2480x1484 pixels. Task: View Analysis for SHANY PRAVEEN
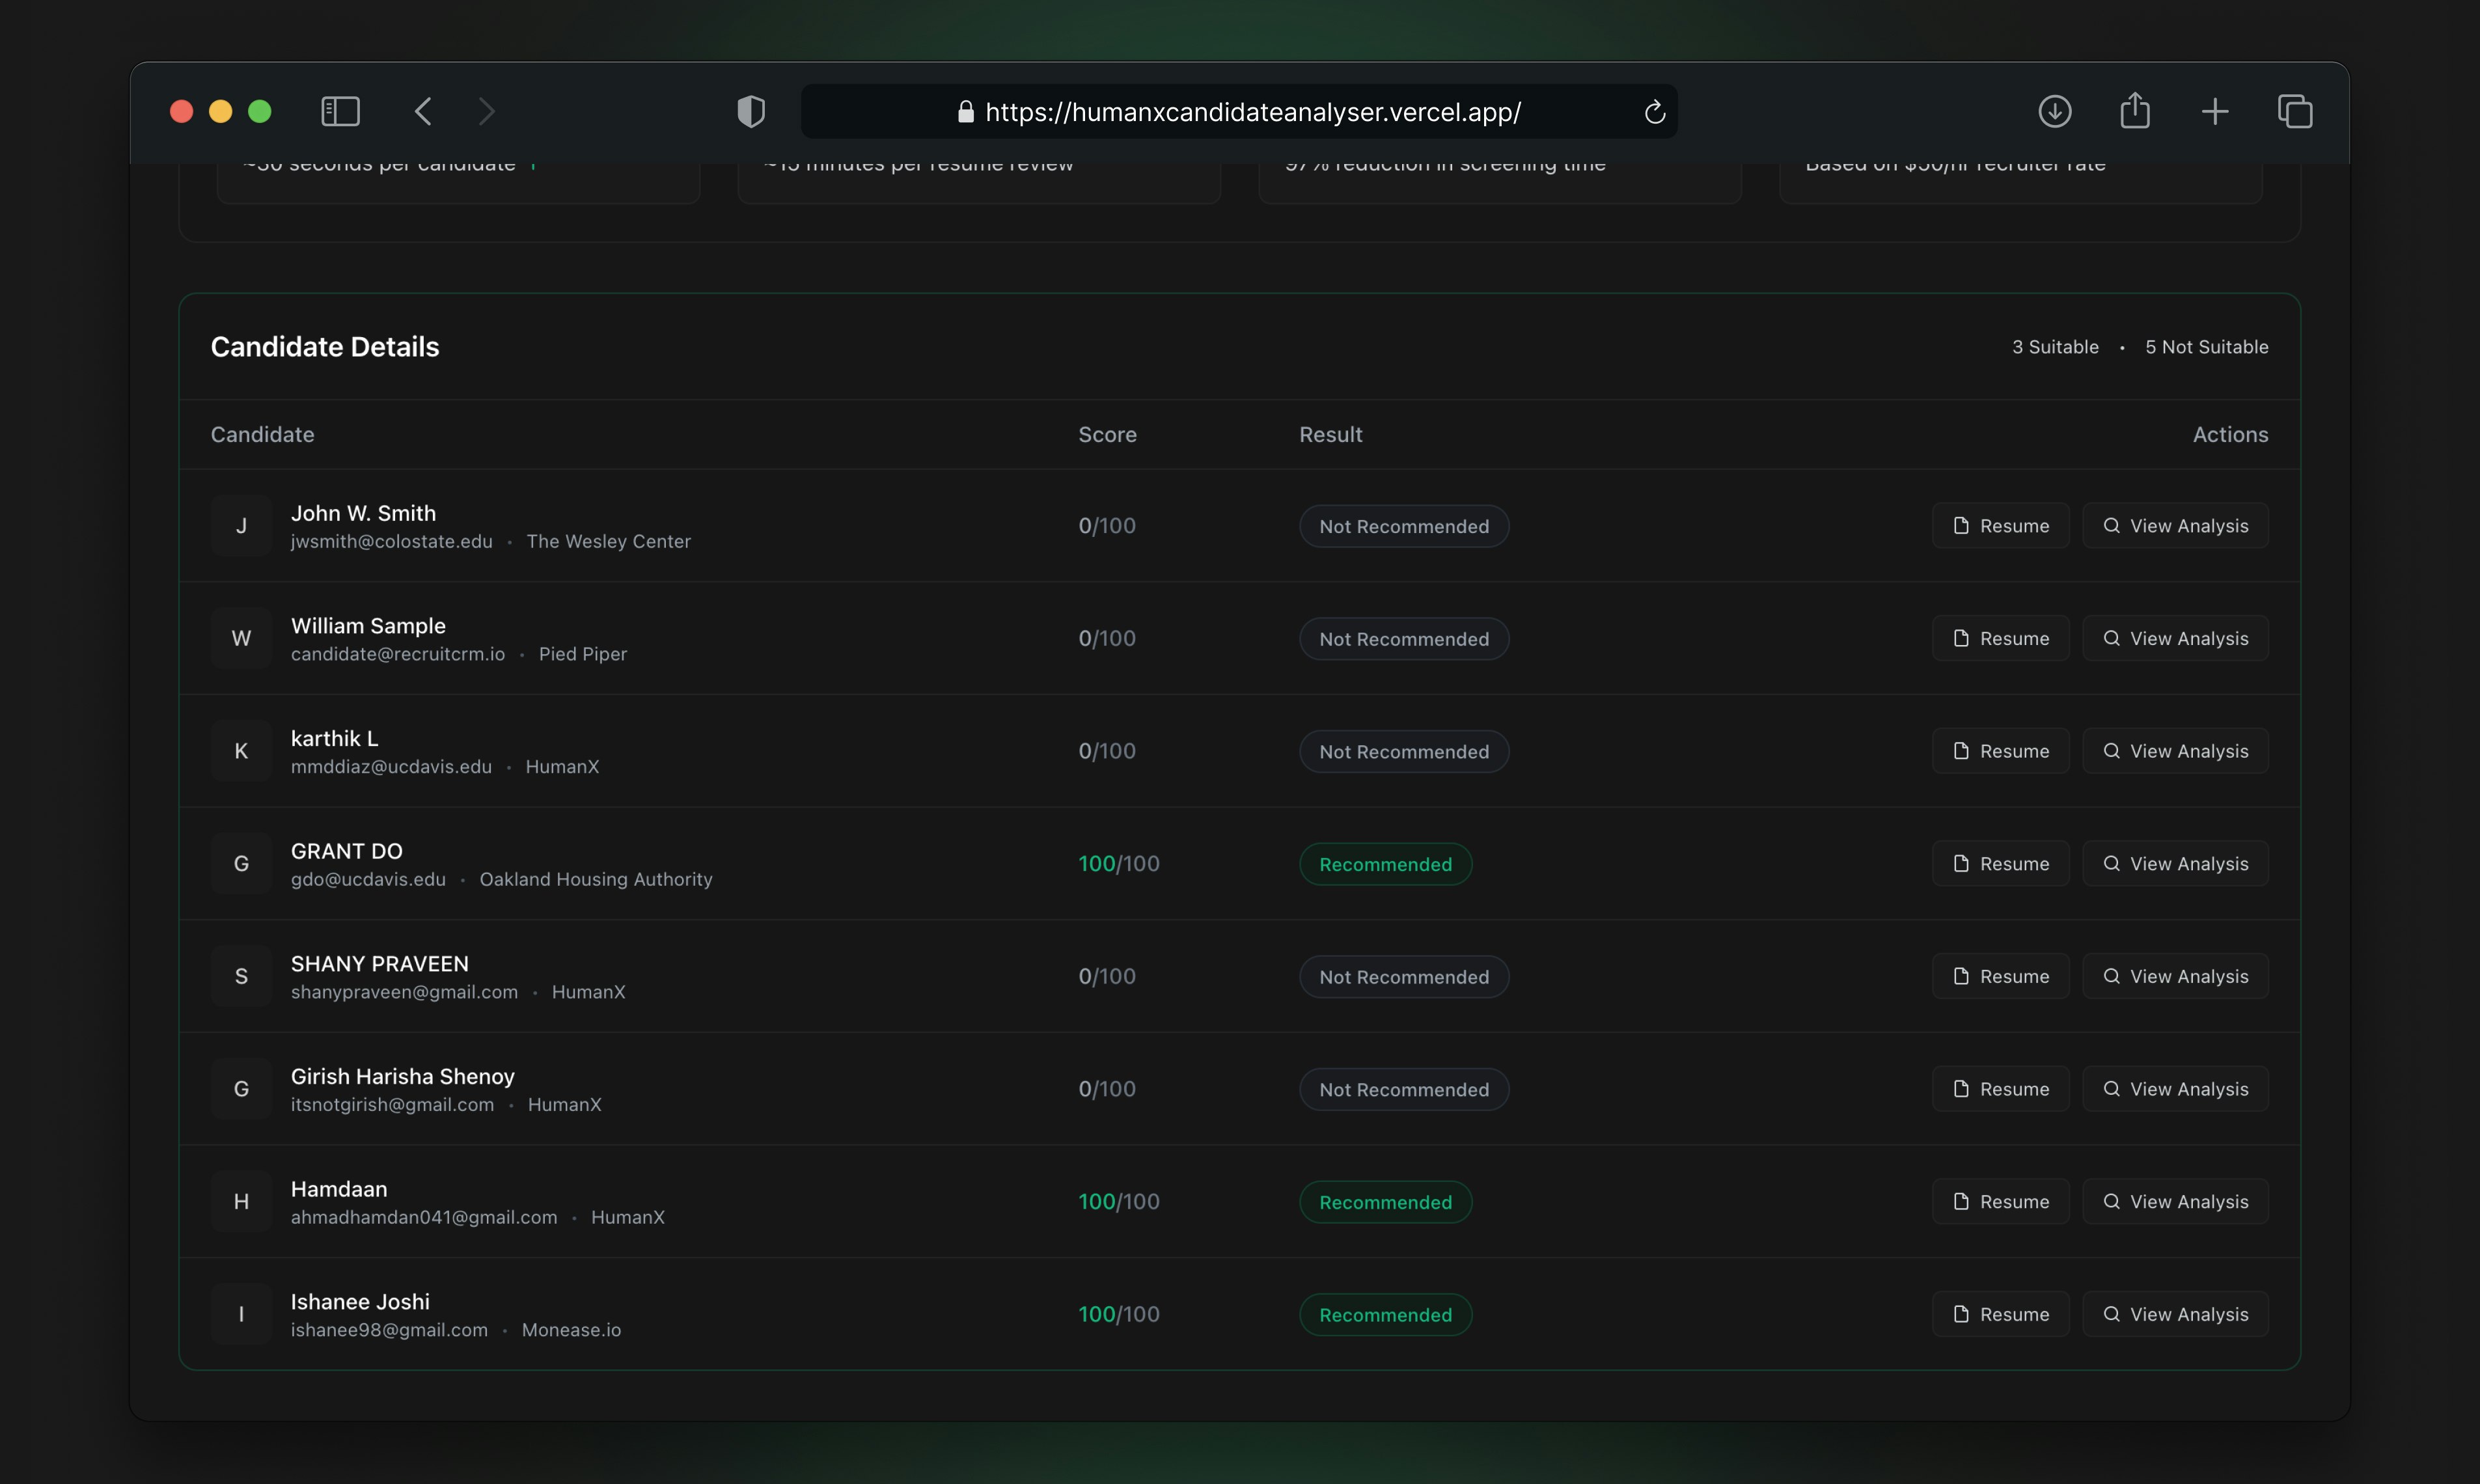pyautogui.click(x=2175, y=977)
